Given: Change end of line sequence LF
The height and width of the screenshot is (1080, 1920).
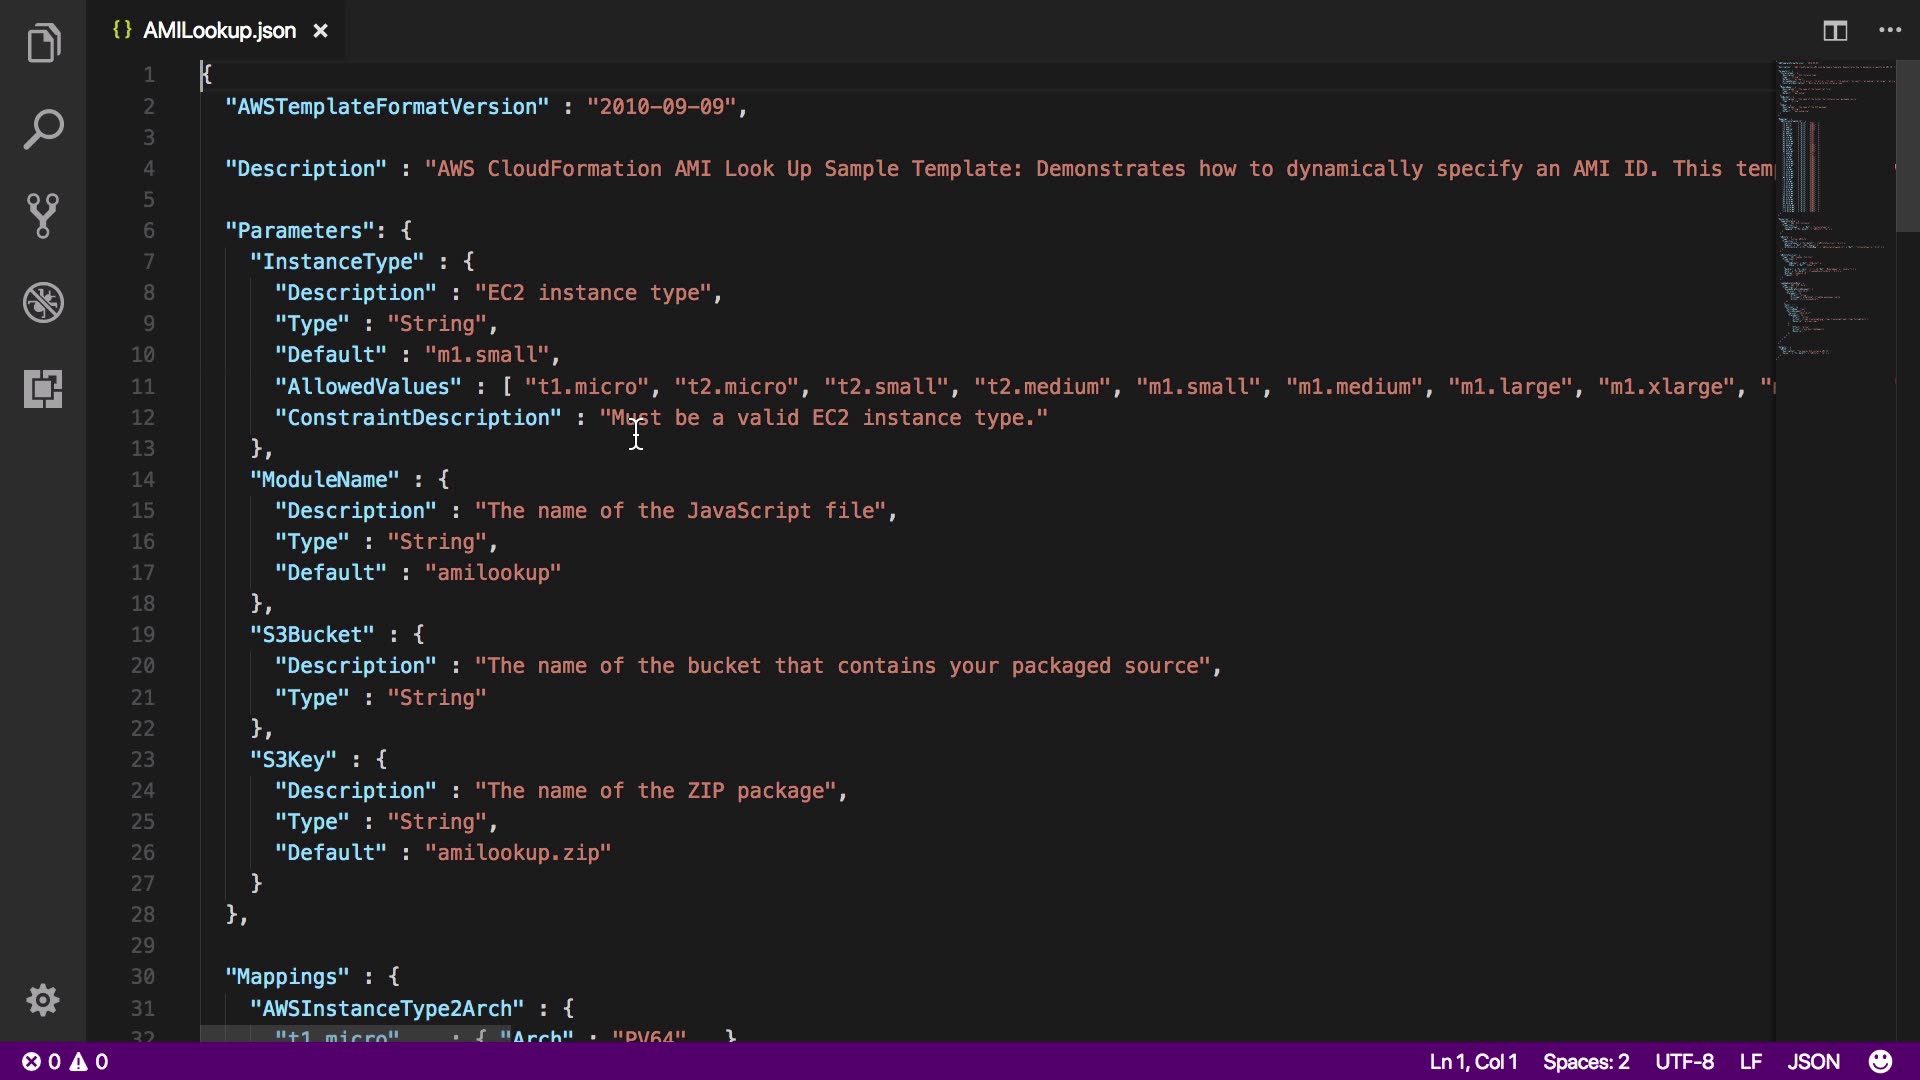Looking at the screenshot, I should [1750, 1061].
